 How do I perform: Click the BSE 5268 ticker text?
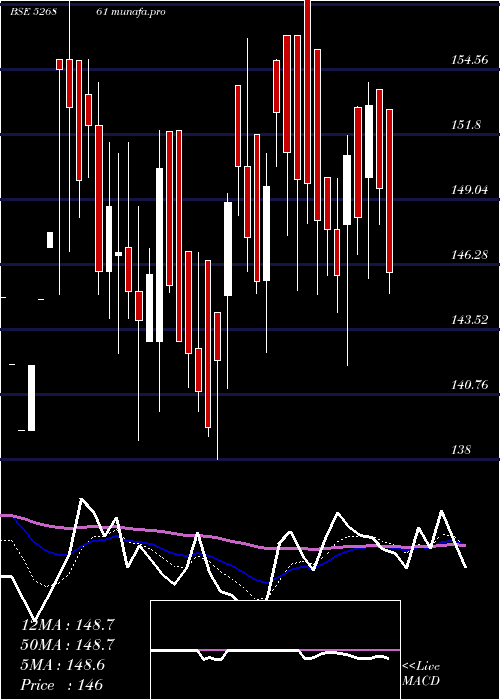tap(33, 12)
